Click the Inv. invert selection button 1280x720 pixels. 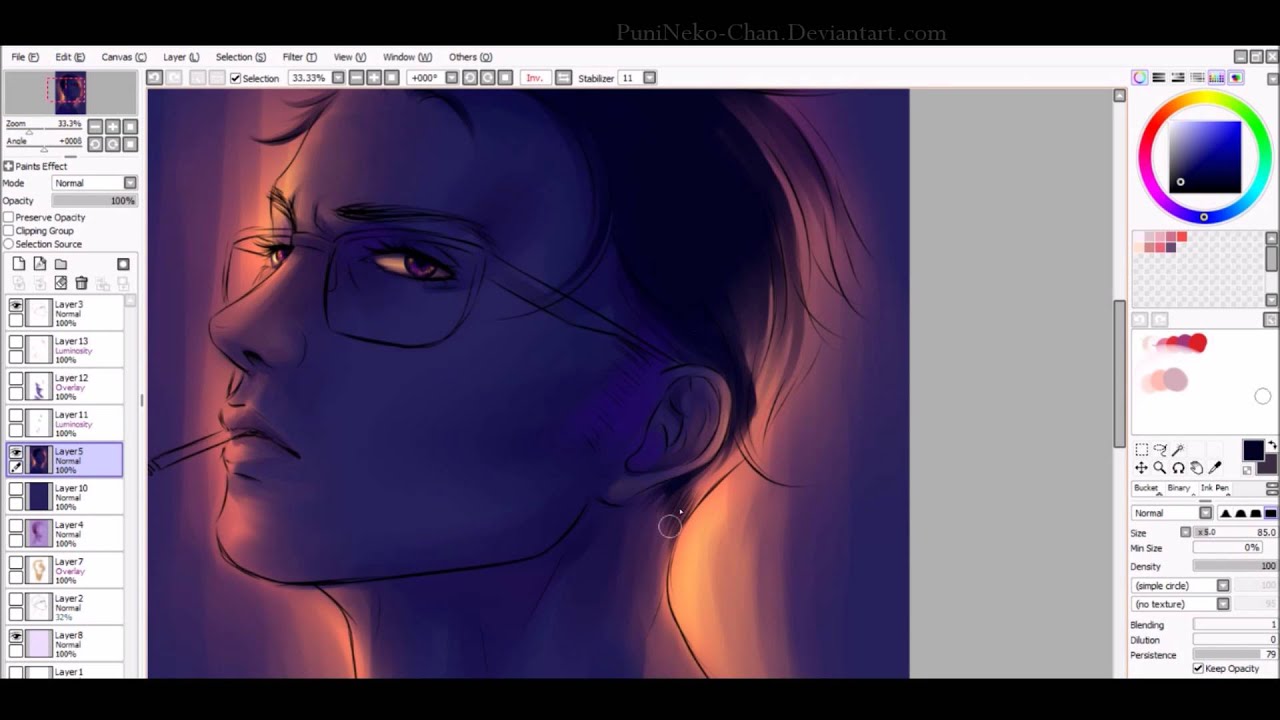(535, 78)
